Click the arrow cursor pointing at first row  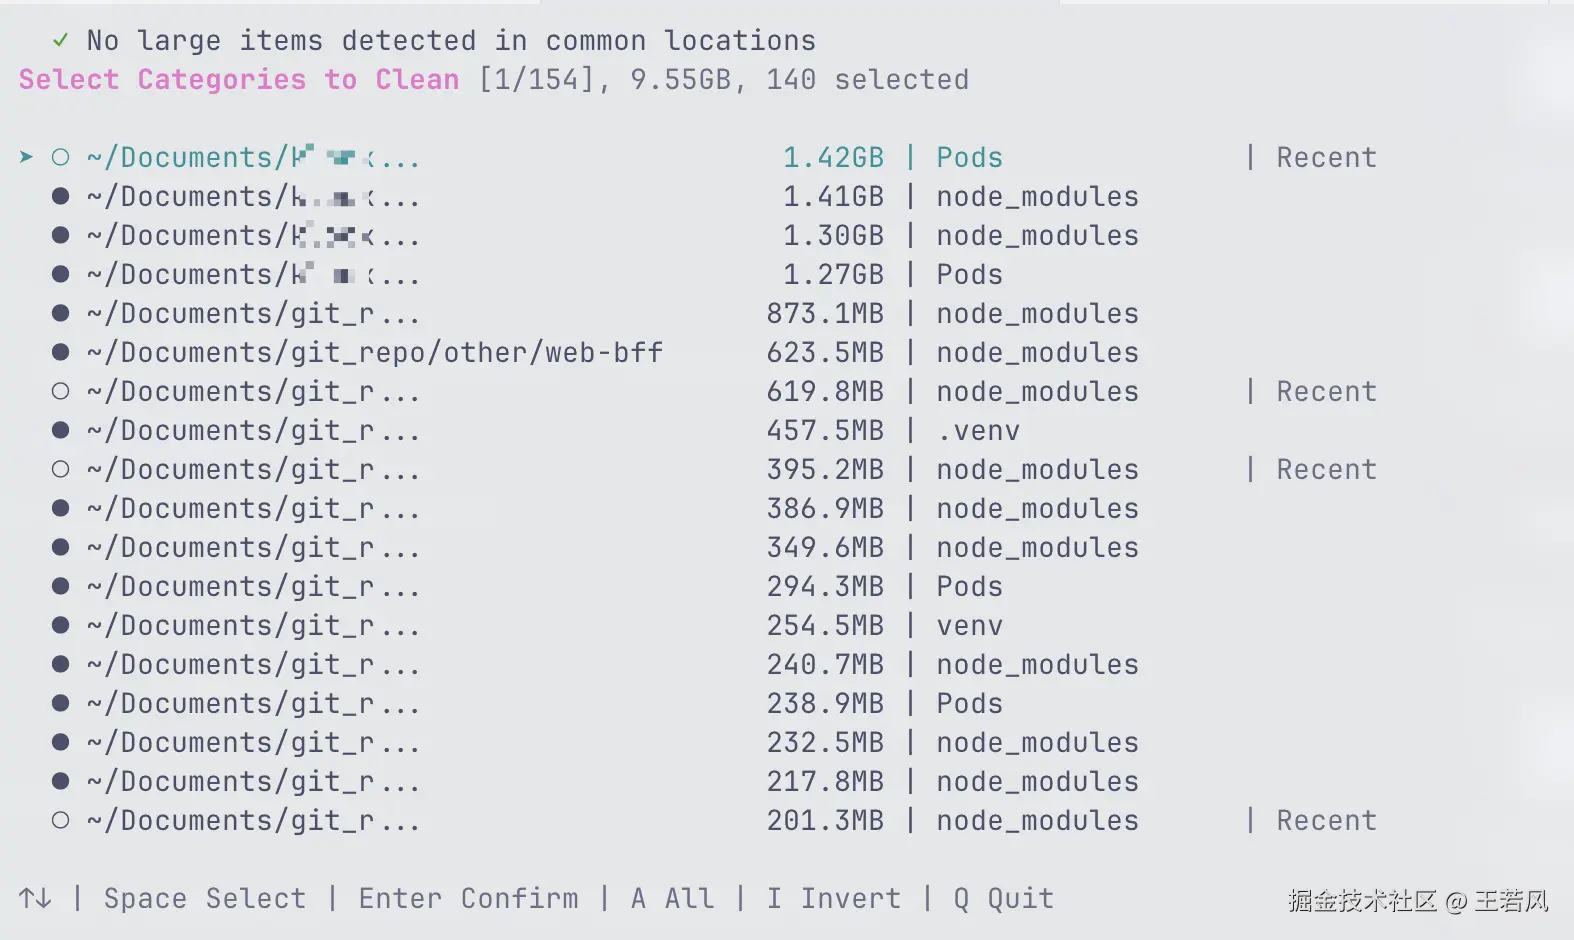(26, 157)
